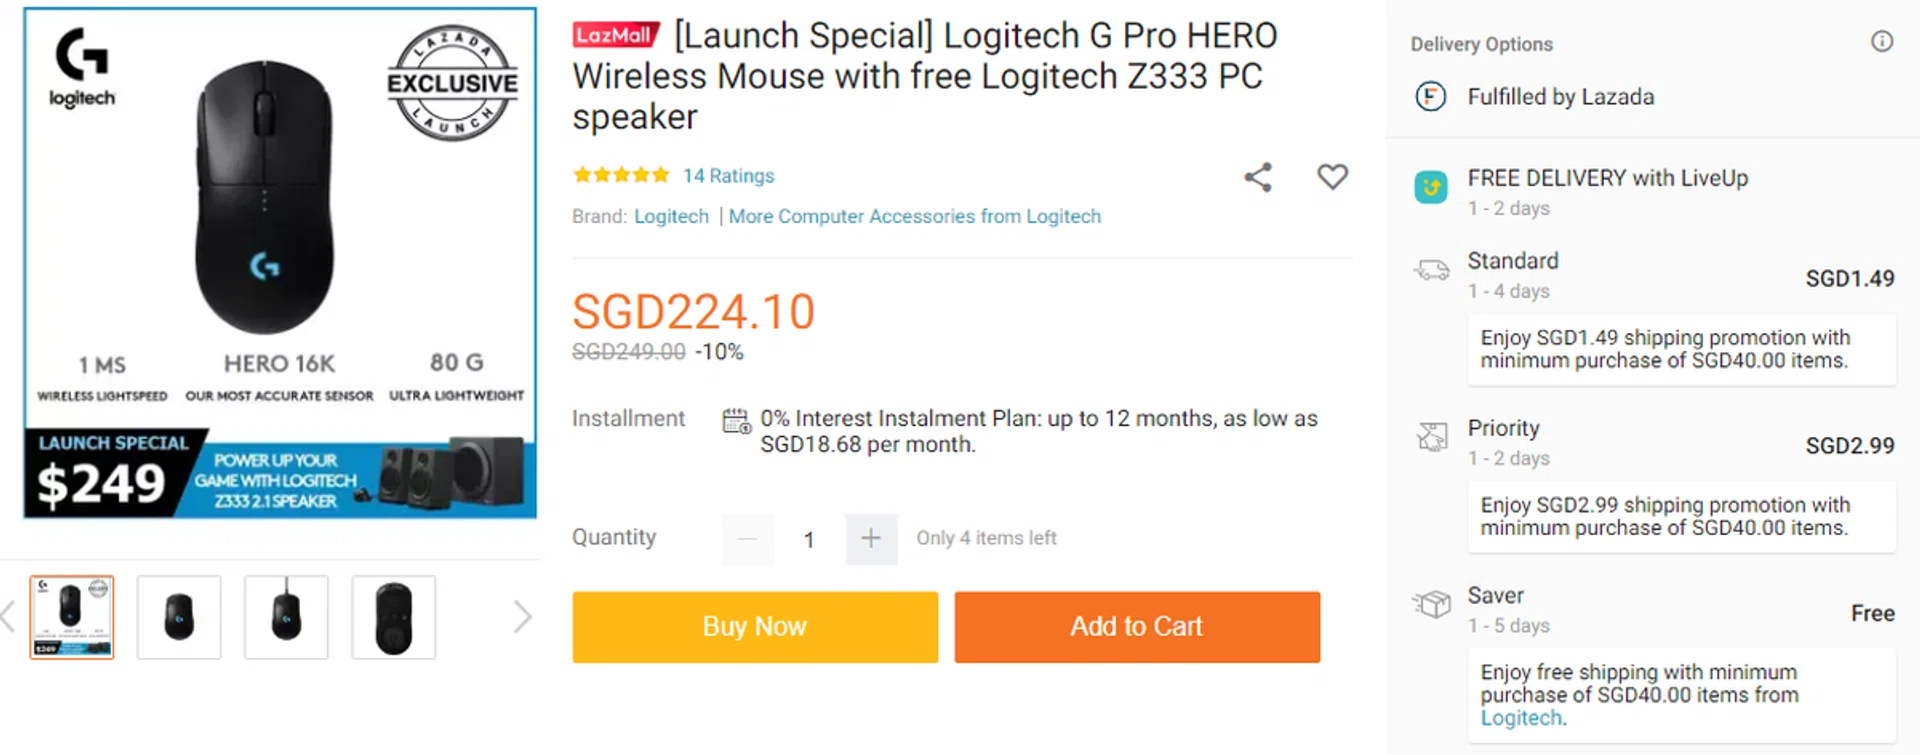Screen dimensions: 1920x755
Task: Add product to wishlist with heart icon
Action: (1332, 177)
